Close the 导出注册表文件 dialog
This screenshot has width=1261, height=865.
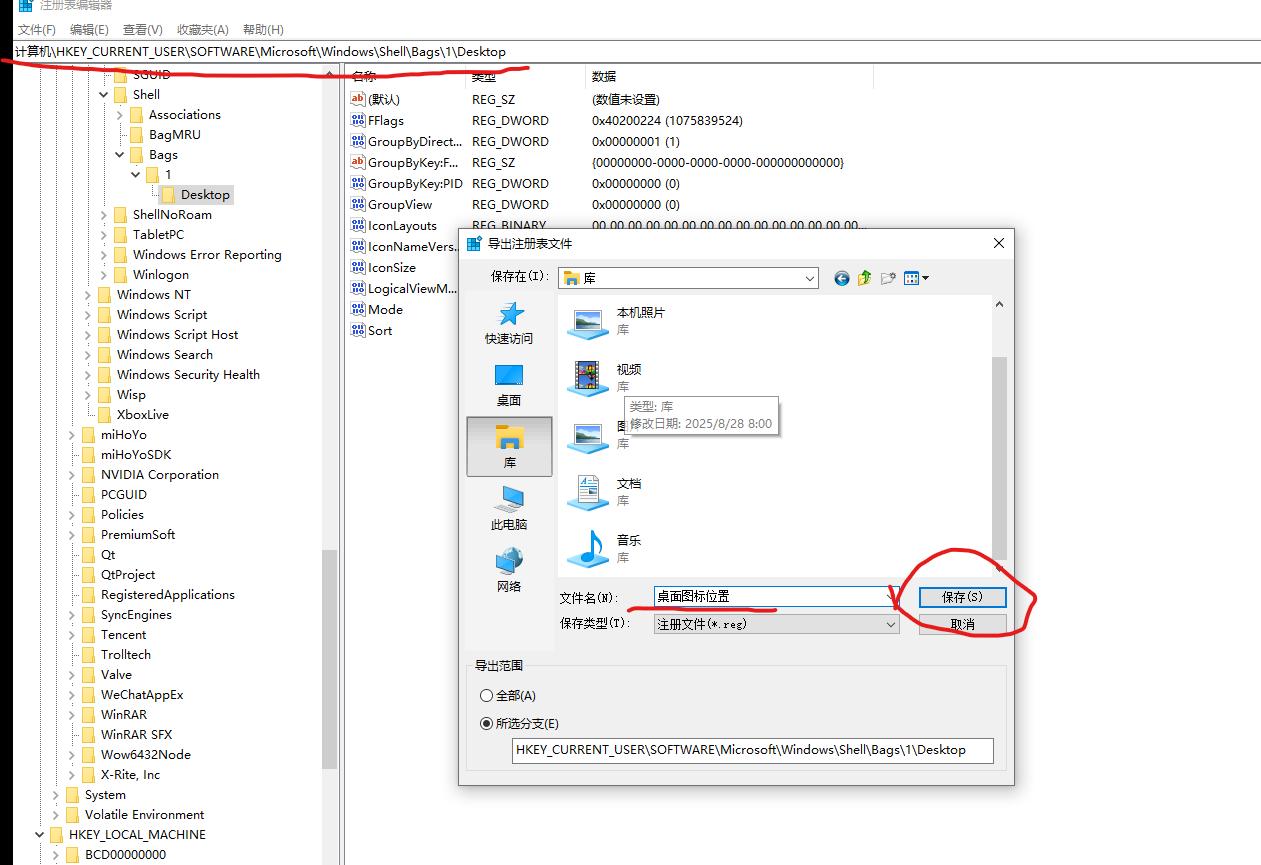[x=998, y=243]
